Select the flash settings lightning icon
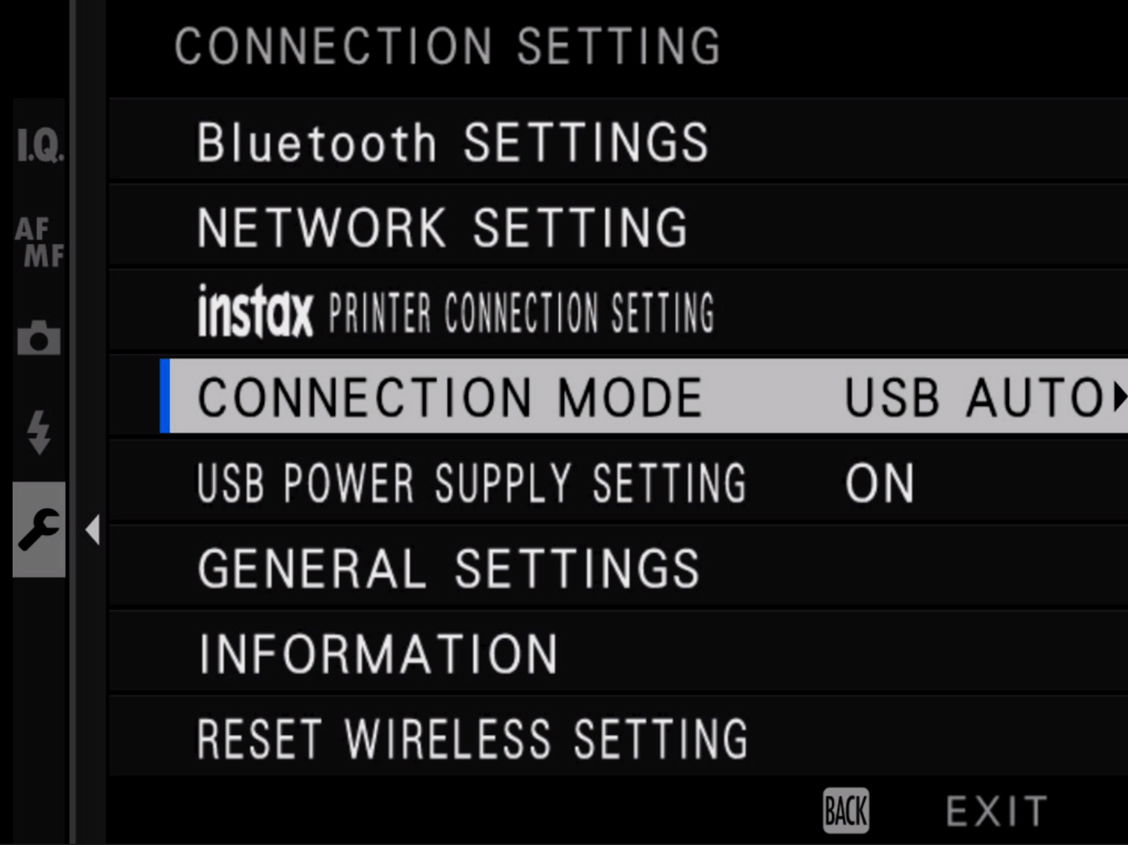 pyautogui.click(x=40, y=433)
